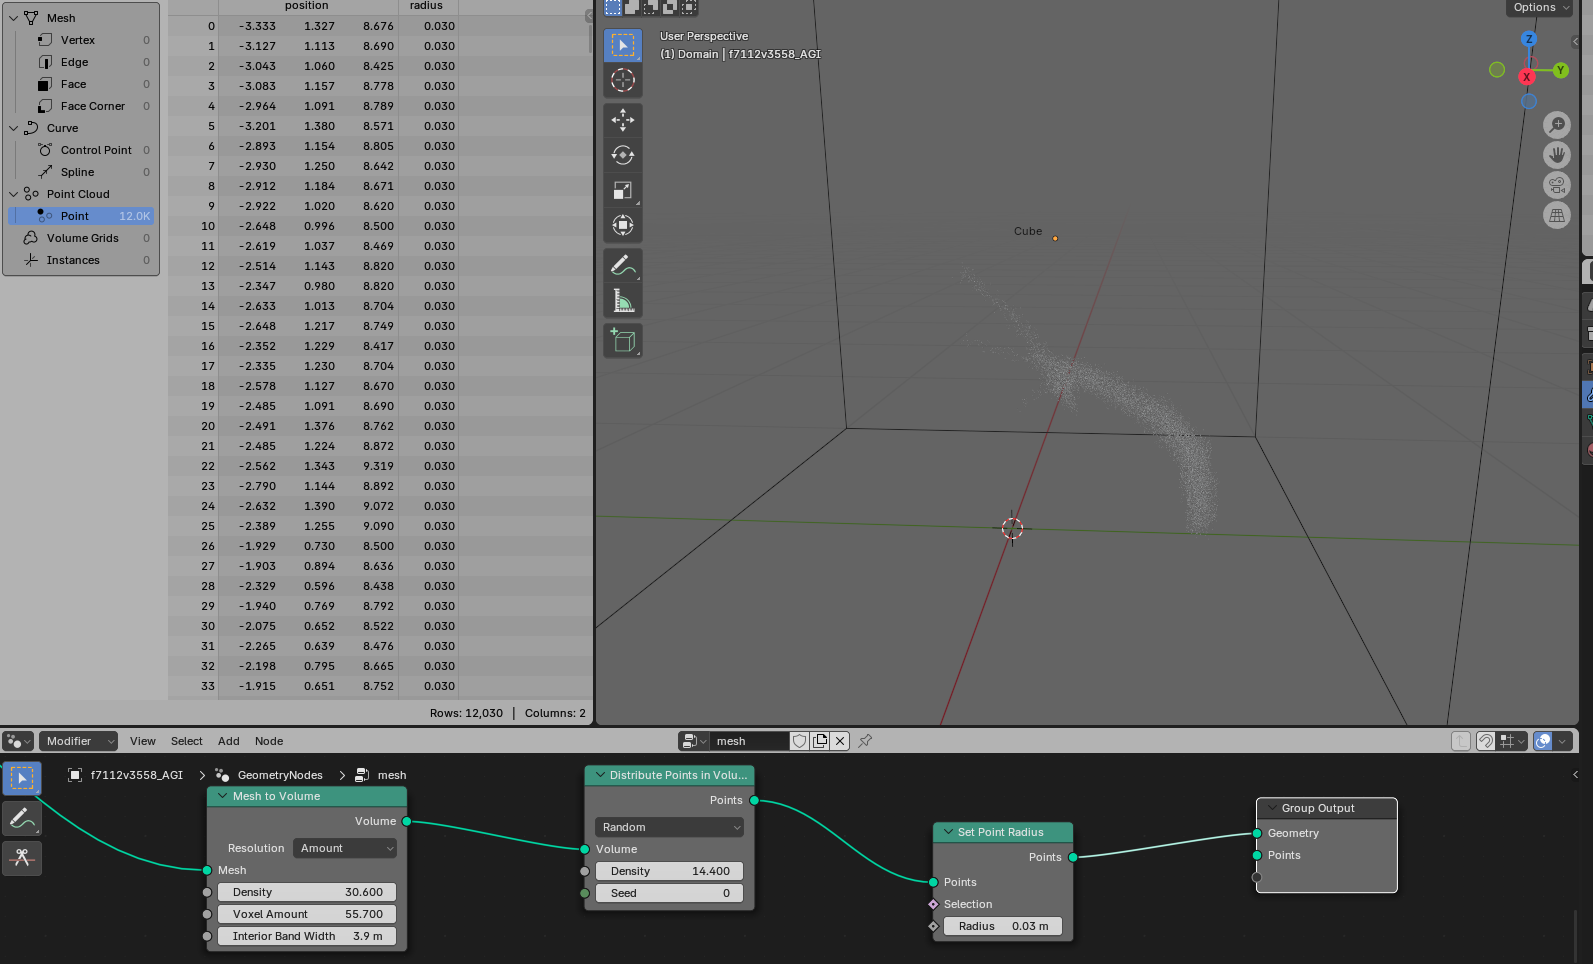The width and height of the screenshot is (1593, 964).
Task: Activate viewport Select Box tool
Action: (623, 45)
